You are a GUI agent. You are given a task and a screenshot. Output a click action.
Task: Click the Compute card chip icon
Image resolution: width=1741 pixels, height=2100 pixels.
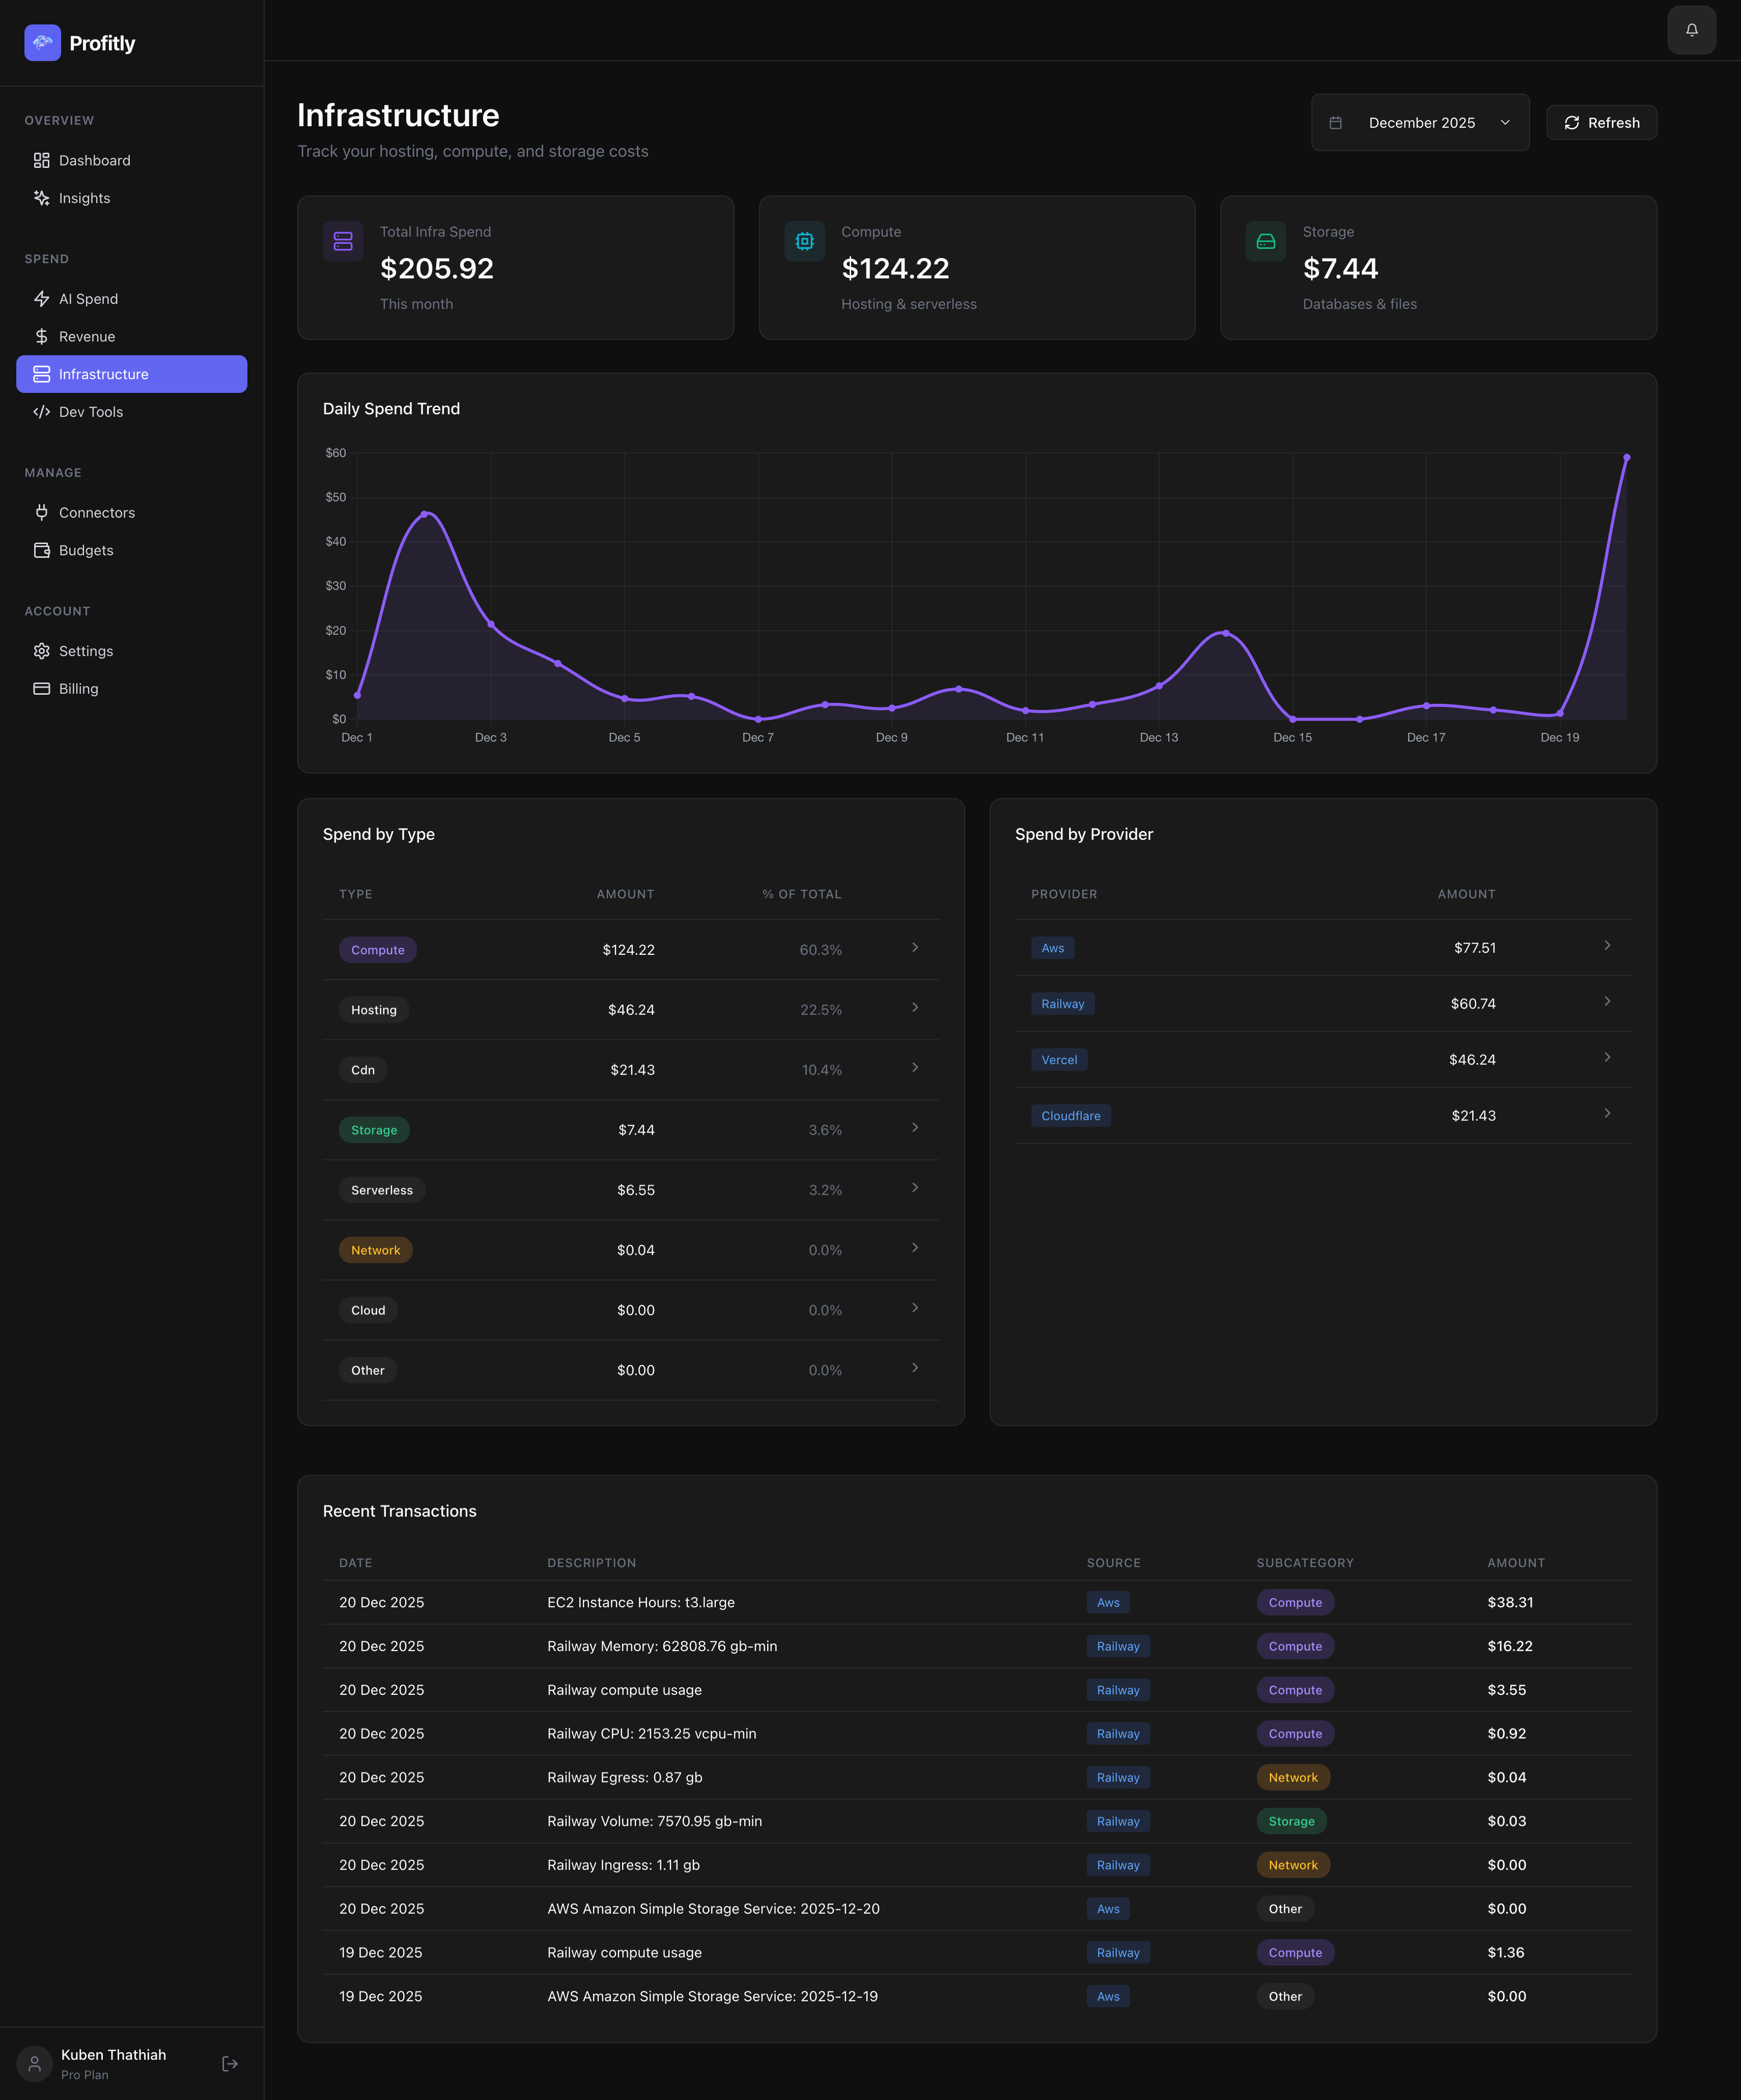coord(804,241)
